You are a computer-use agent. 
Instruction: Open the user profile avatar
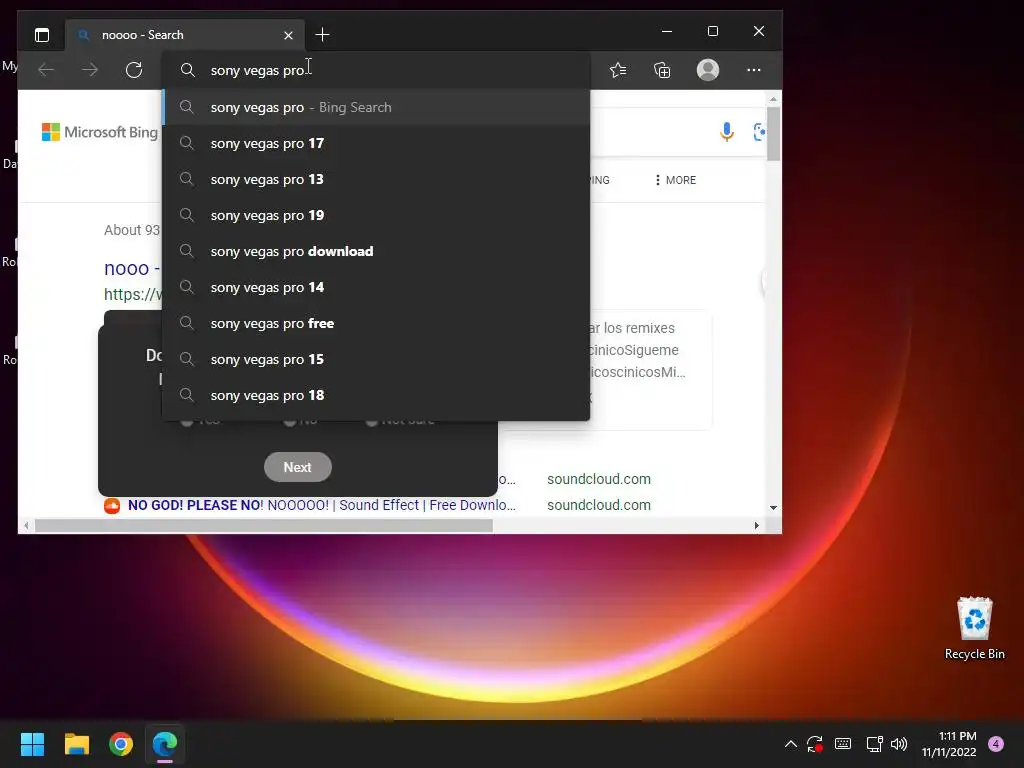(708, 70)
